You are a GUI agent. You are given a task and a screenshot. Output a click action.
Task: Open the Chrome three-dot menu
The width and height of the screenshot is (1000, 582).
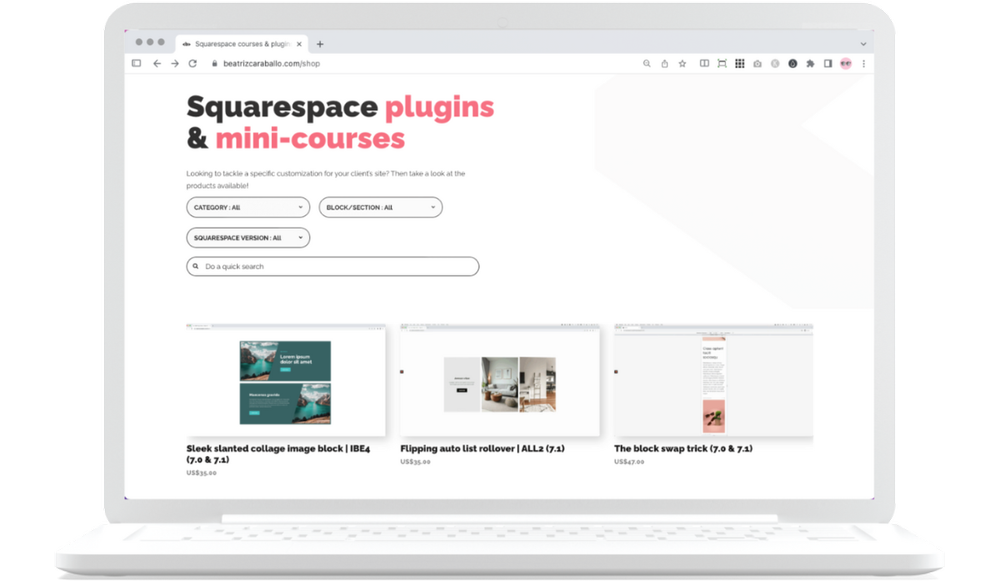(864, 64)
